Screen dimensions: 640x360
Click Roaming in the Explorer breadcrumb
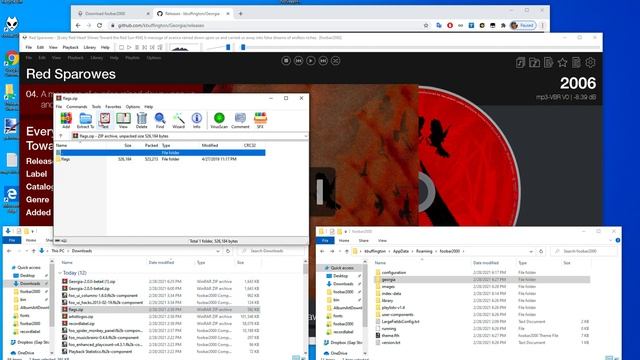pyautogui.click(x=424, y=251)
